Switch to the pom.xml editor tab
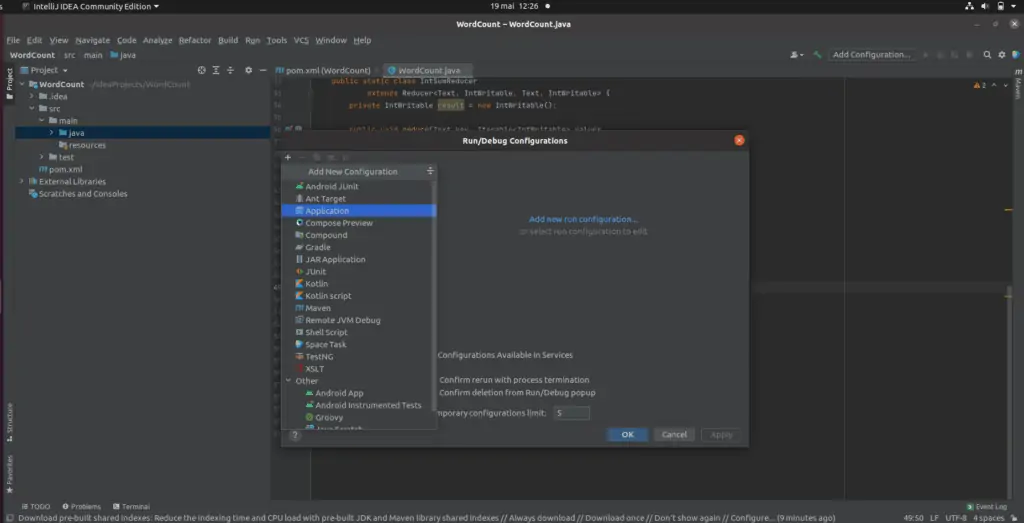Screen dimensions: 1024x523 [323, 70]
